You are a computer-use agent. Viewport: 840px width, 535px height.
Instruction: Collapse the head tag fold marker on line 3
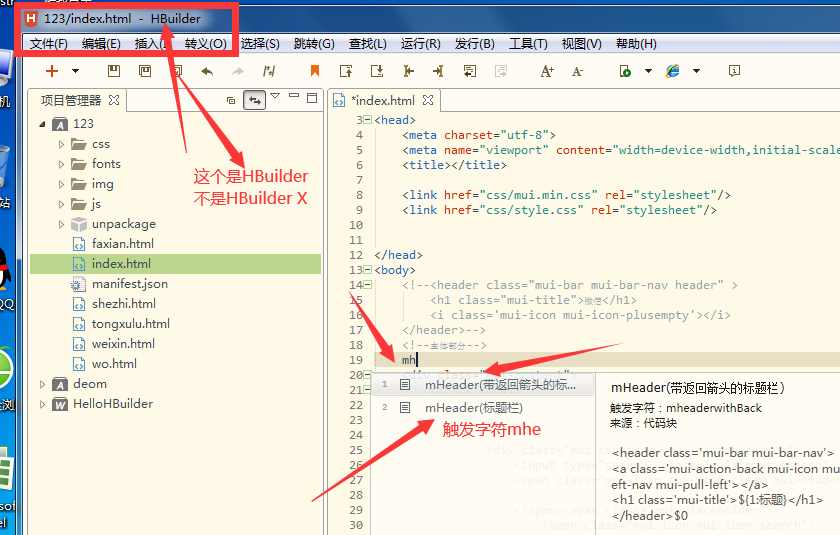[x=368, y=120]
